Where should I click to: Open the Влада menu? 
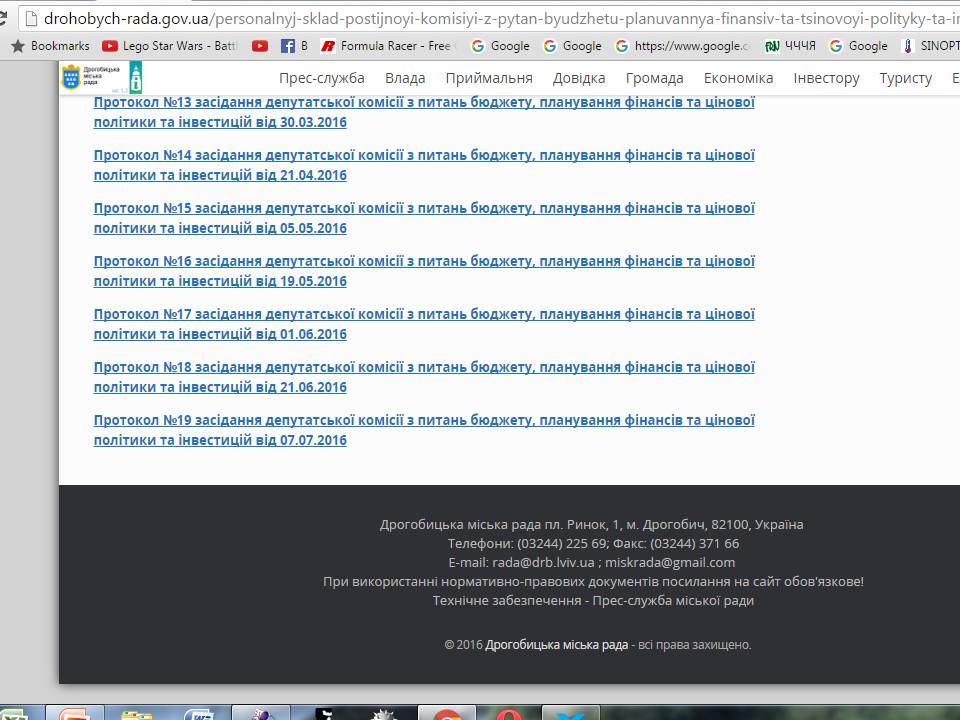coord(405,78)
